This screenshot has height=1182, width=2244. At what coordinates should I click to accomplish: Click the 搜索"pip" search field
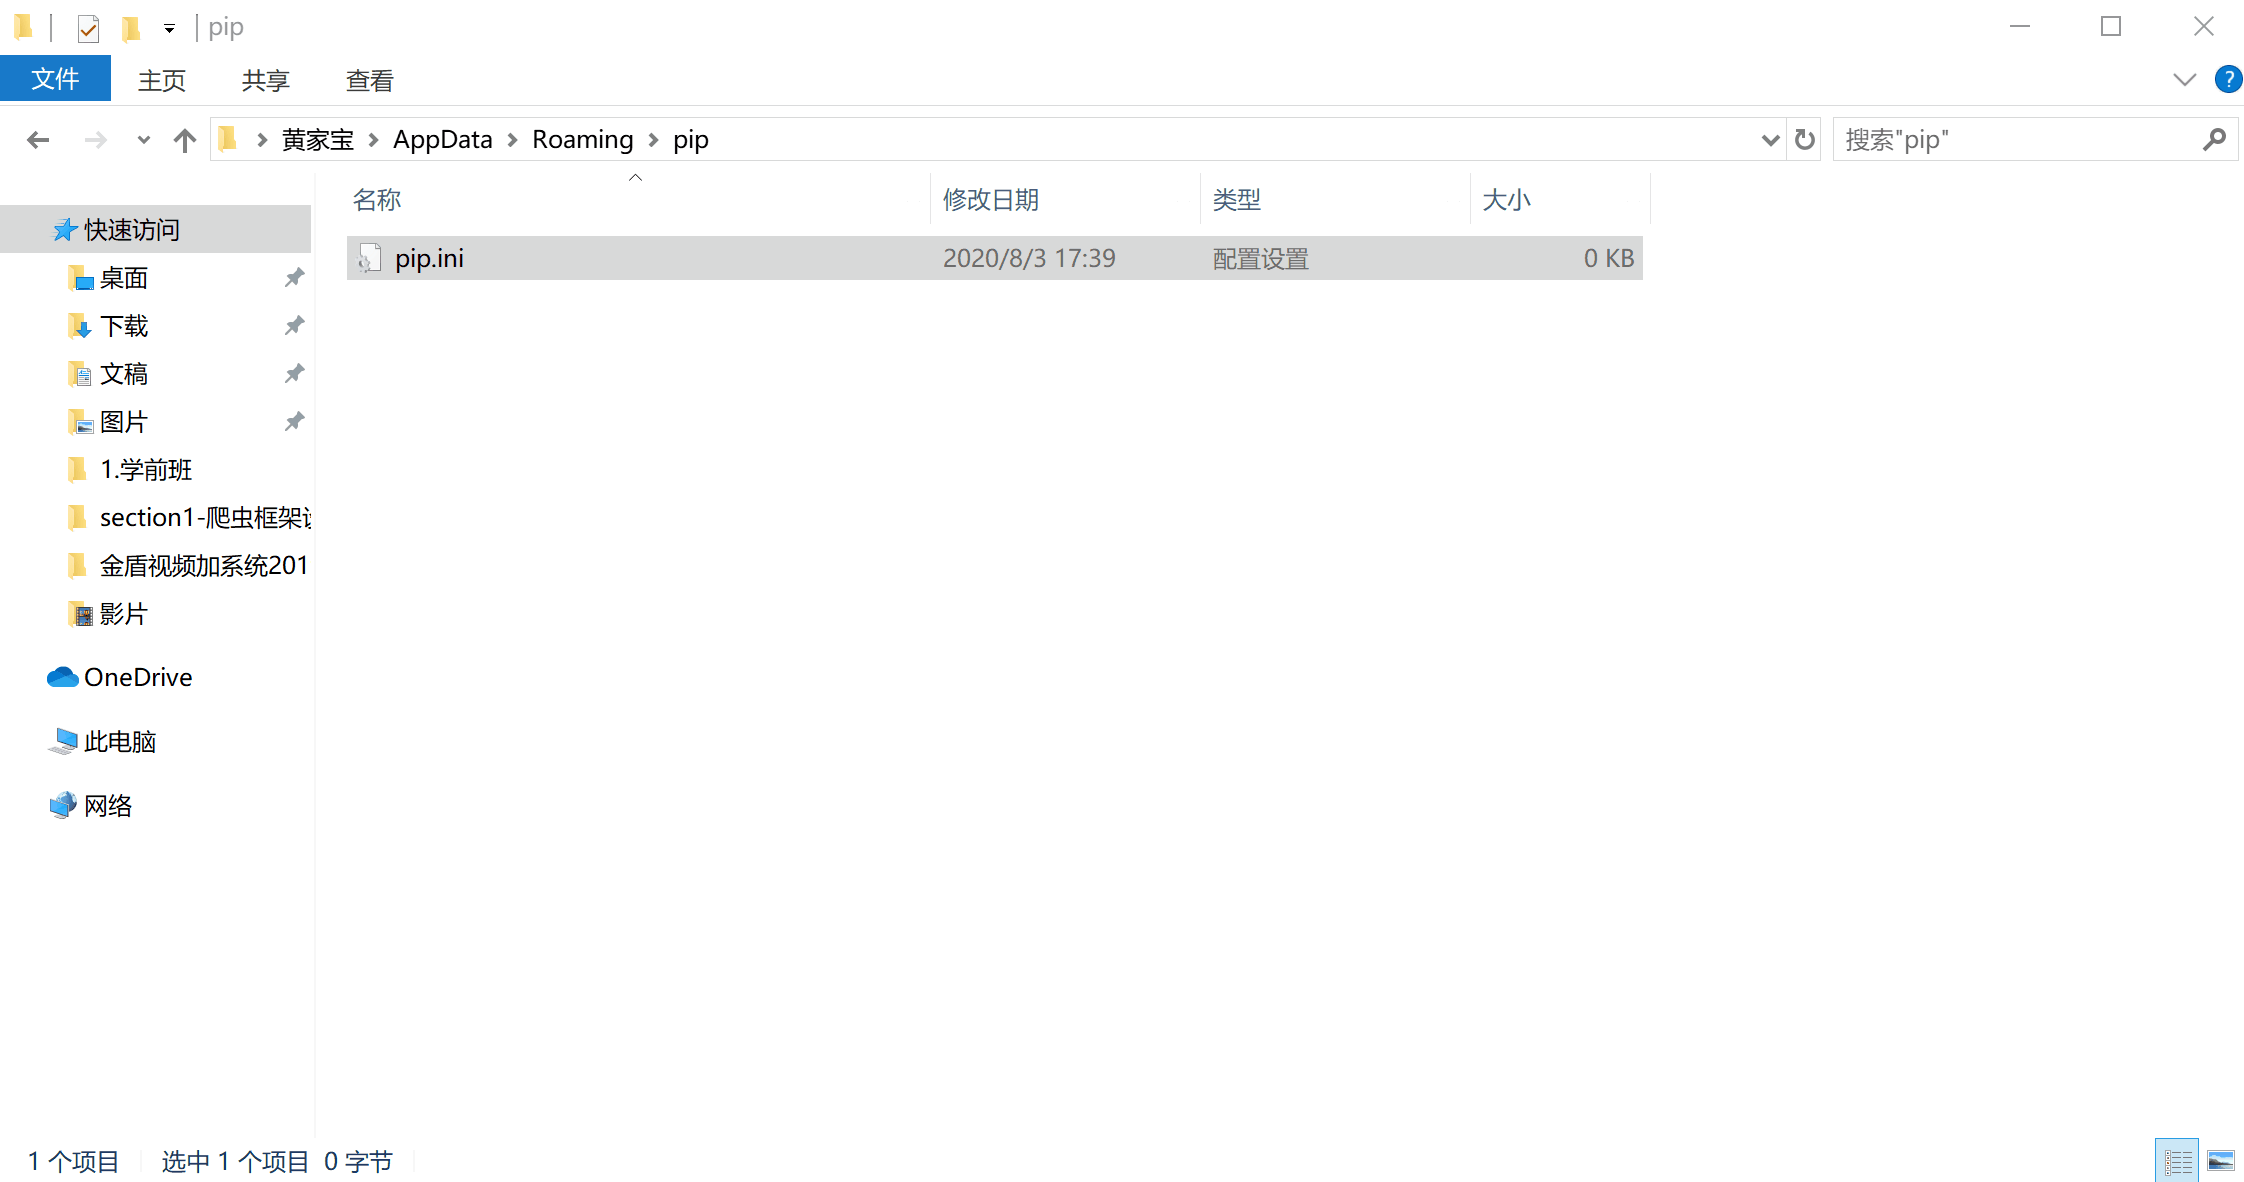[2010, 140]
